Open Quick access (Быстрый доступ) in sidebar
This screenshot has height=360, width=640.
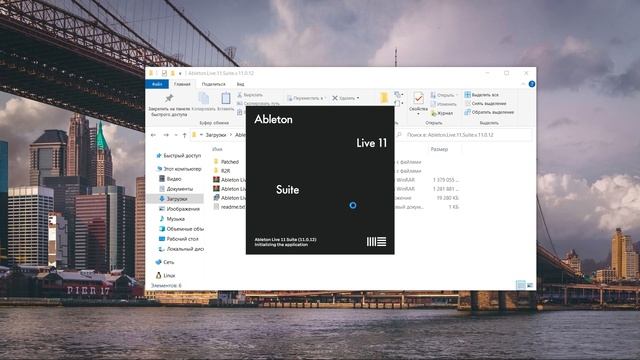(x=178, y=156)
